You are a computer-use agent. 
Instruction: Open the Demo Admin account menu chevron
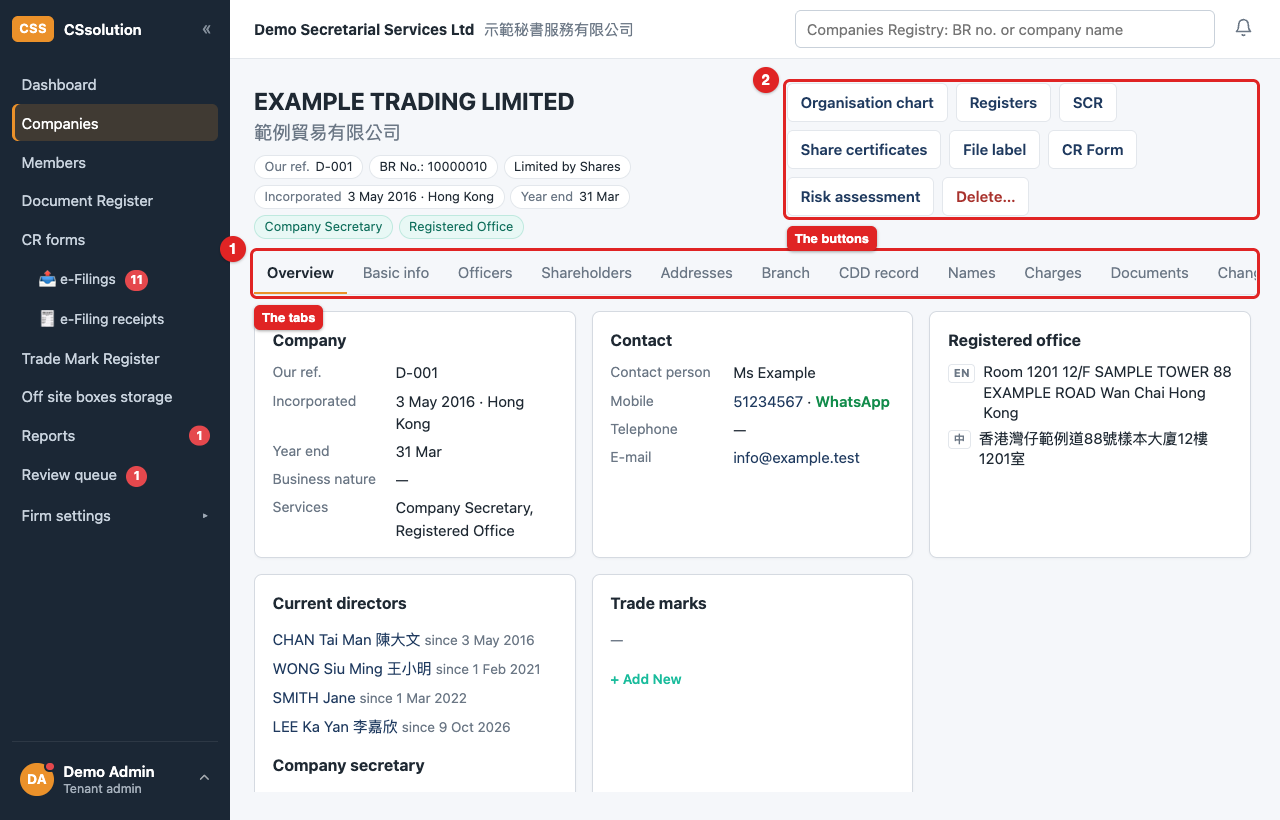(x=204, y=778)
